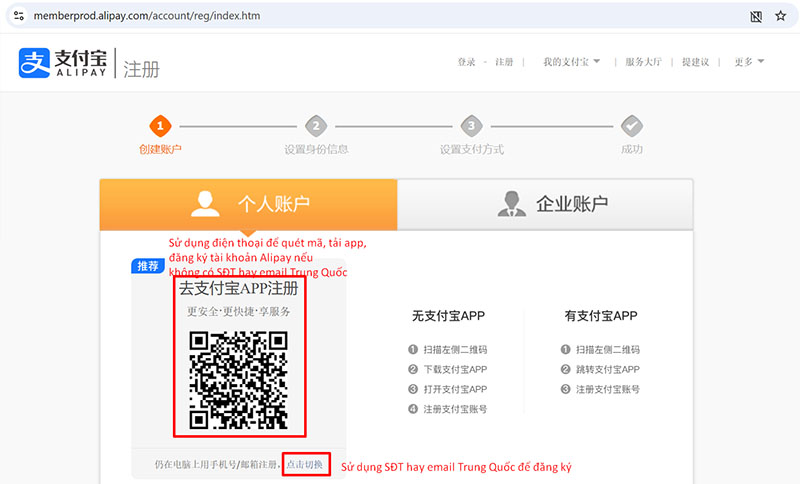Open the 服务大厅 service hall link

click(643, 62)
